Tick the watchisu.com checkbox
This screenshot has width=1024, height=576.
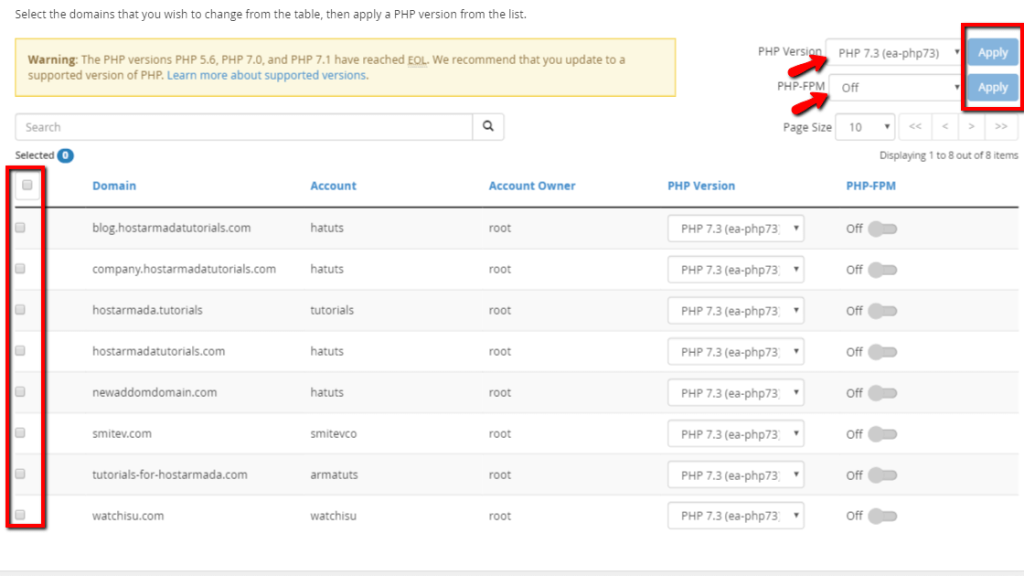coord(20,515)
